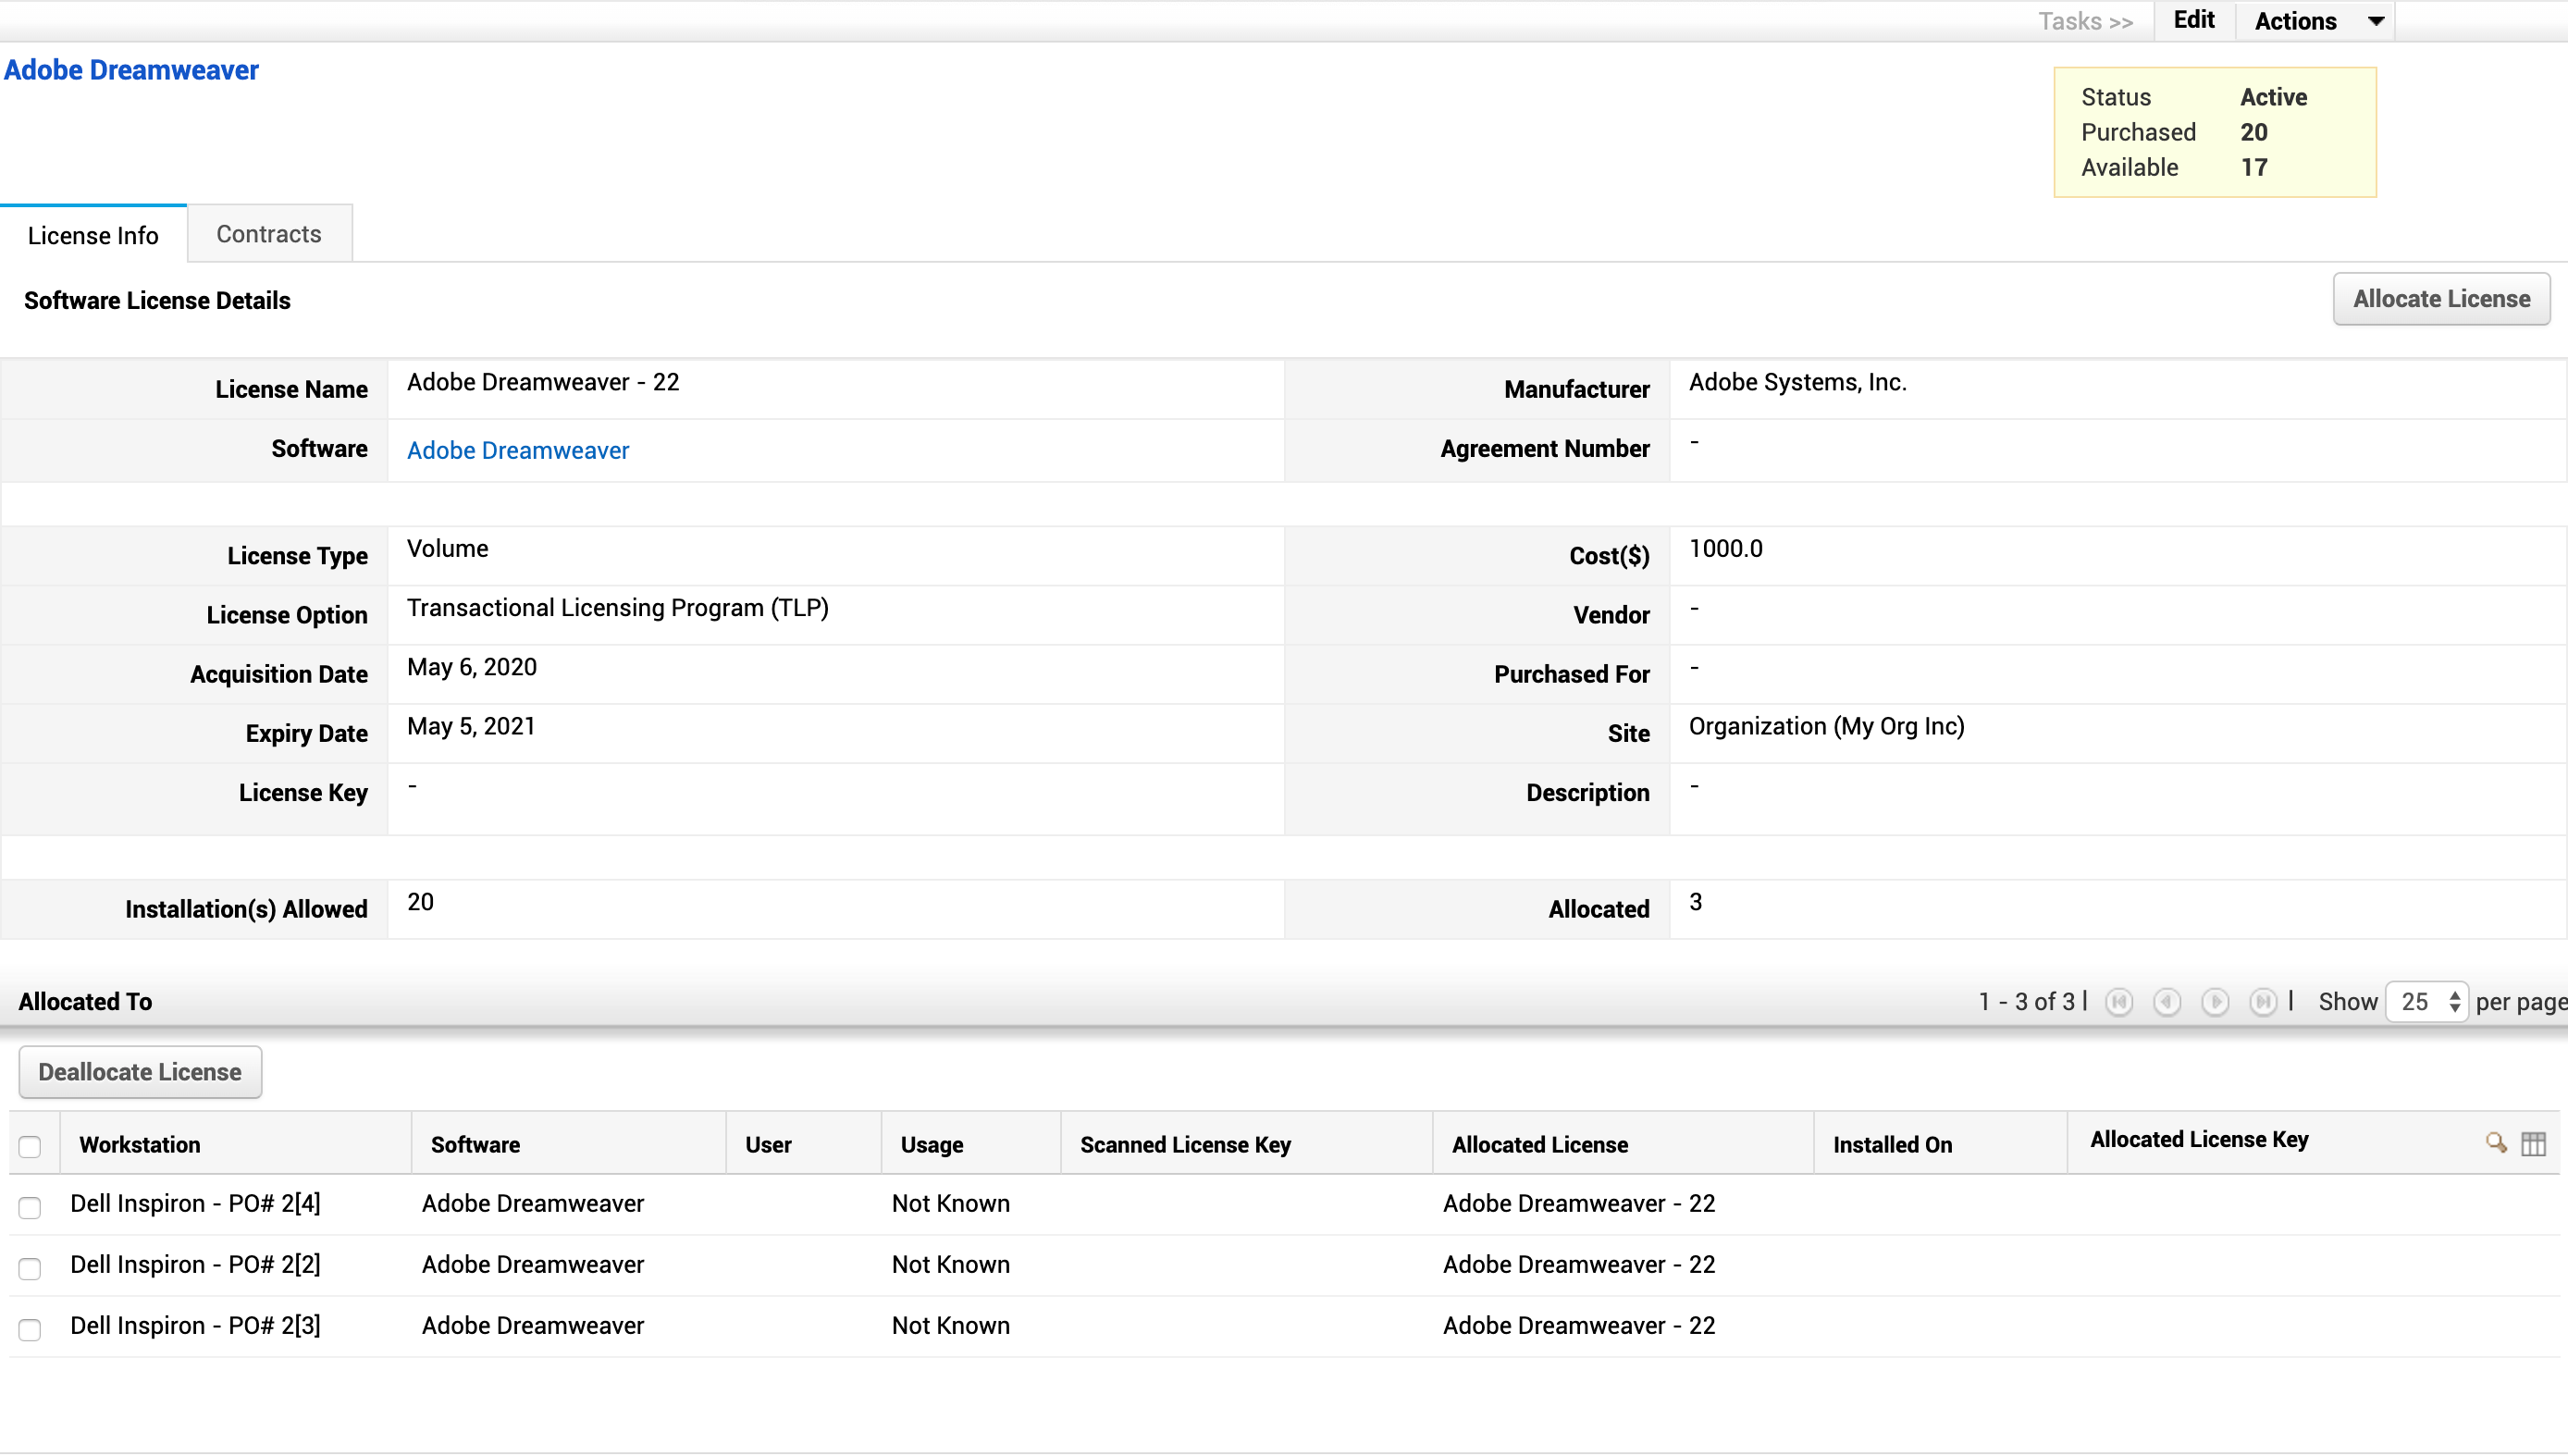Click Edit in the top toolbar
This screenshot has width=2568, height=1456.
click(2194, 20)
